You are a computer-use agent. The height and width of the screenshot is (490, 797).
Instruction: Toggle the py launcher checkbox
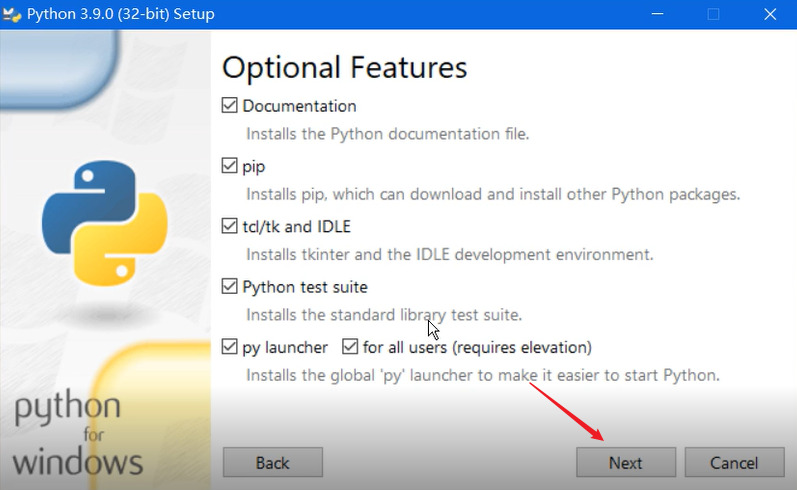[x=230, y=347]
